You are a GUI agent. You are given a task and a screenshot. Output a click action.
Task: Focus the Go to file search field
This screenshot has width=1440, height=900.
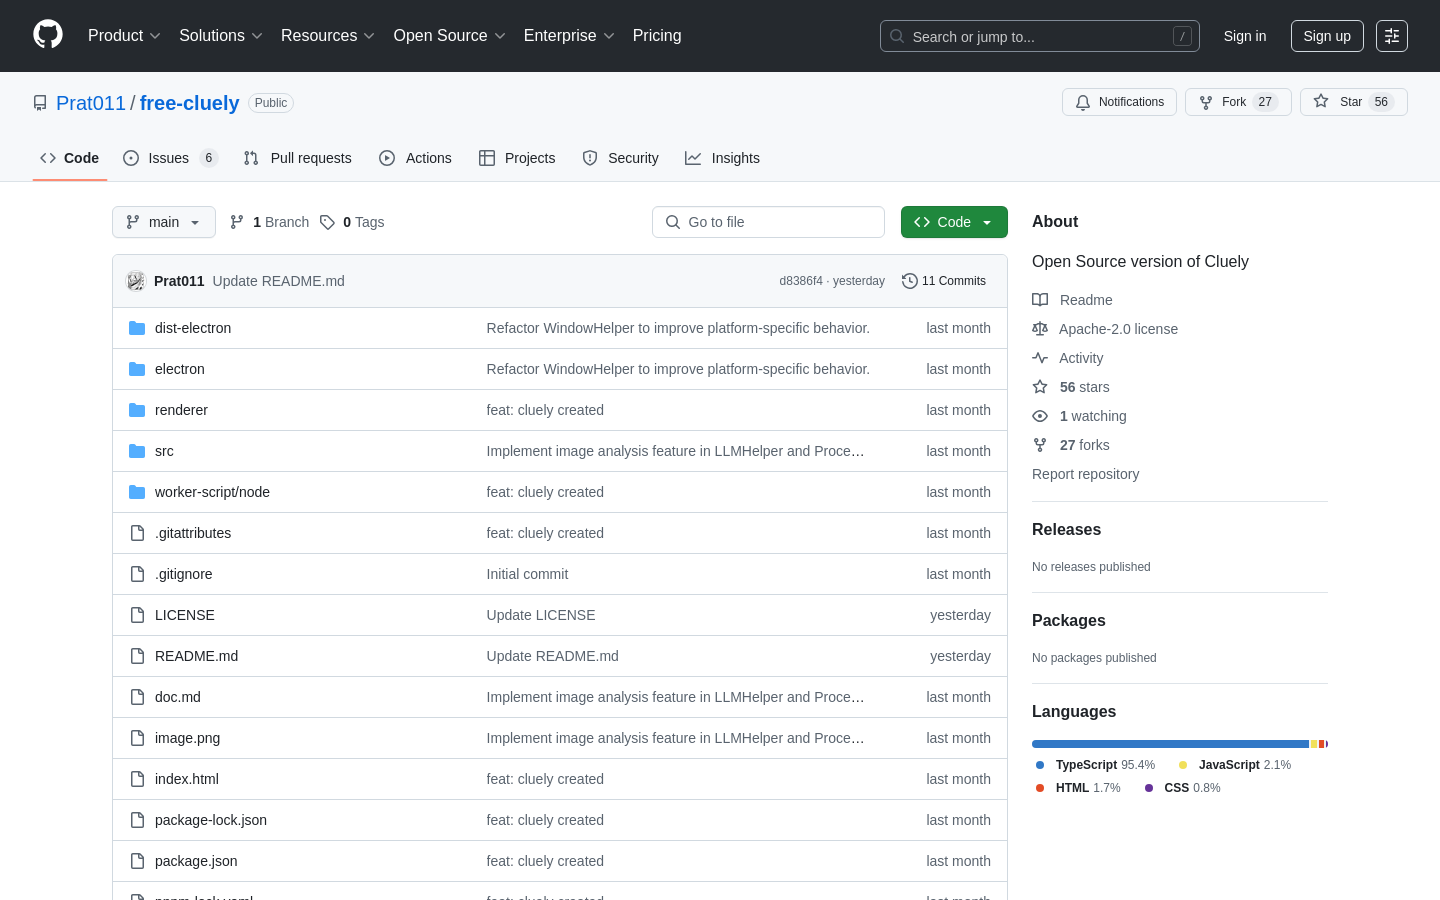(768, 222)
